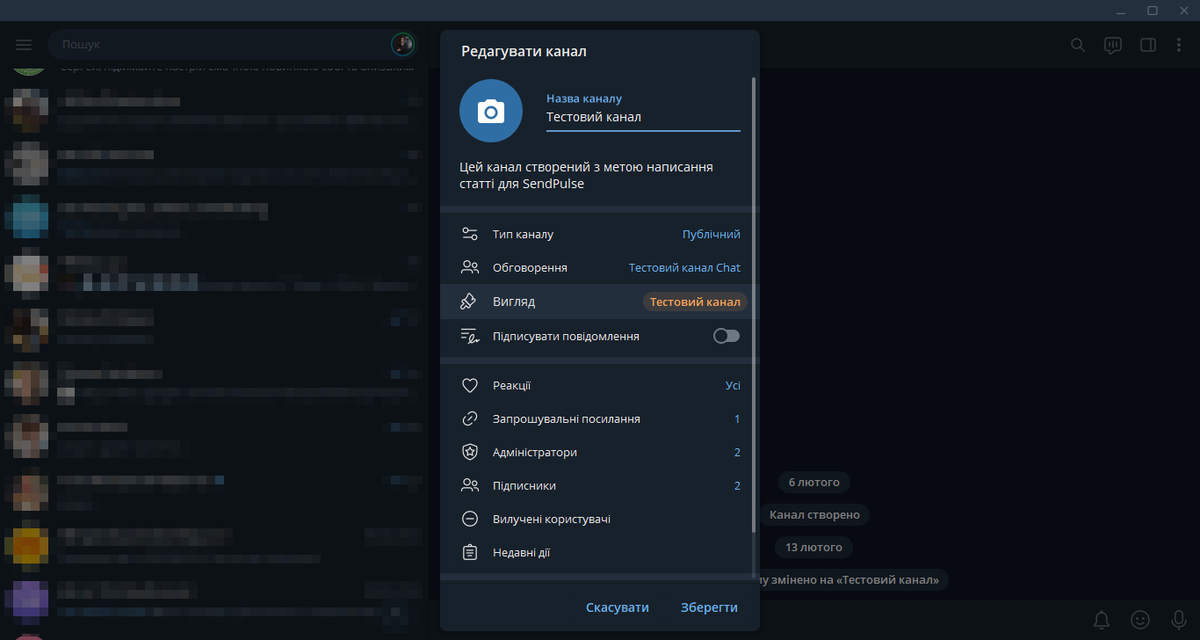Click the recent actions clipboard icon

coord(470,552)
